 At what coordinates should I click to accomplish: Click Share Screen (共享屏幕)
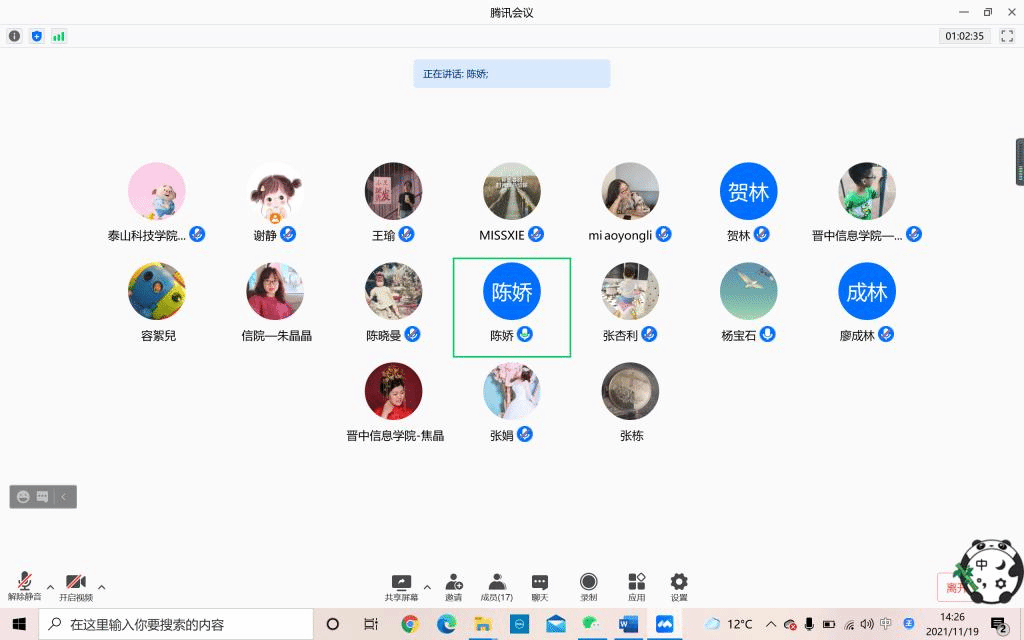click(401, 586)
